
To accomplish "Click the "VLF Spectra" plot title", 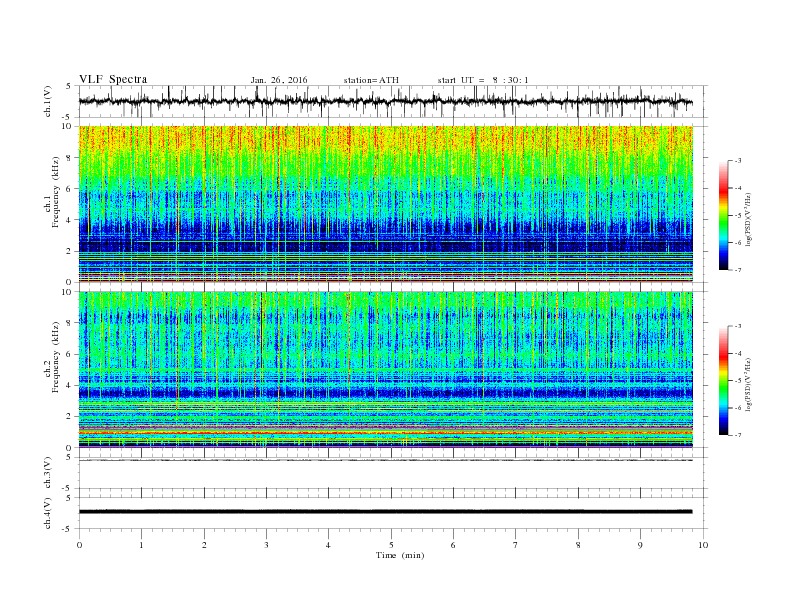I will tap(113, 79).
